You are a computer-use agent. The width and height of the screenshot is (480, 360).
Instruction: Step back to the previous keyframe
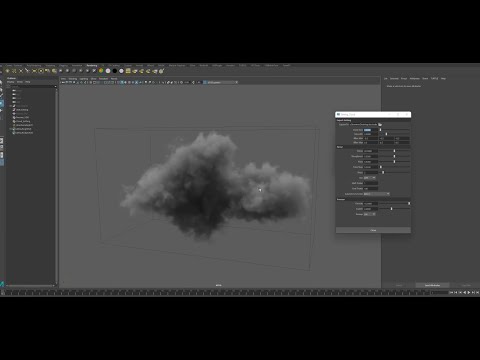point(460,292)
